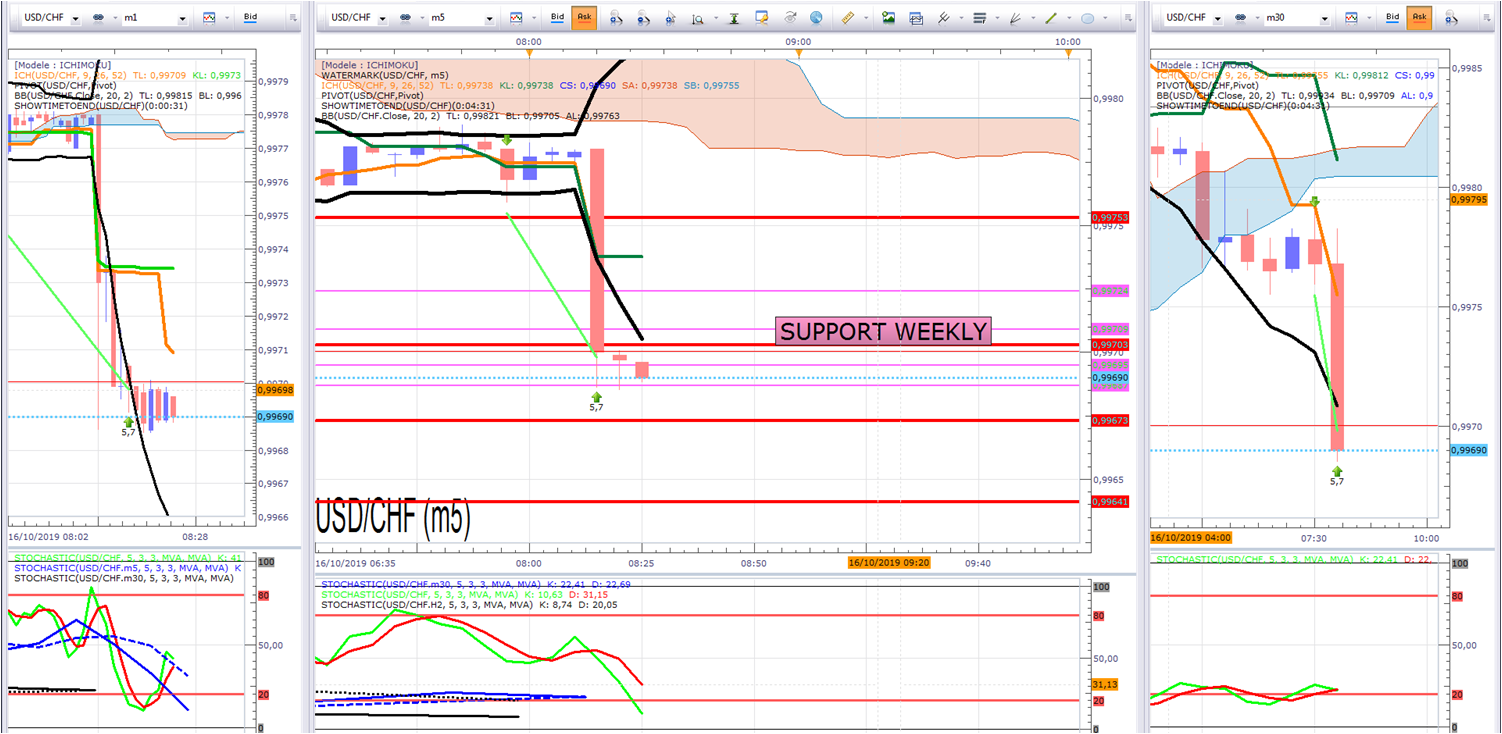Open the chart link icon in the m1 chart toolbar
Image resolution: width=1502 pixels, height=734 pixels.
[x=99, y=18]
